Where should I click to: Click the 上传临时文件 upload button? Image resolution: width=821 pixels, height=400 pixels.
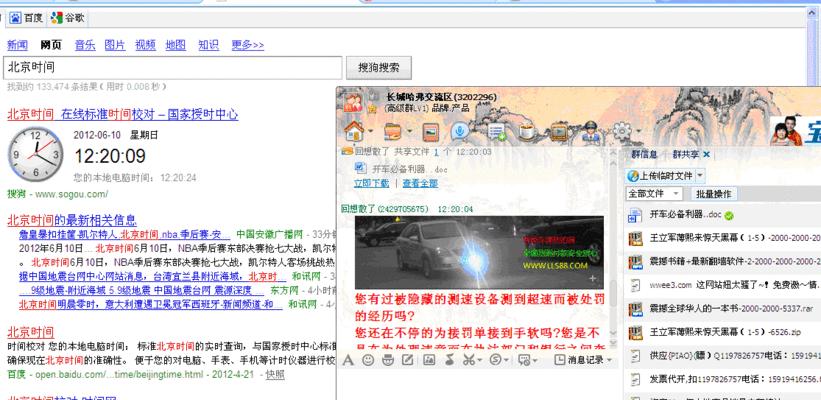[660, 176]
